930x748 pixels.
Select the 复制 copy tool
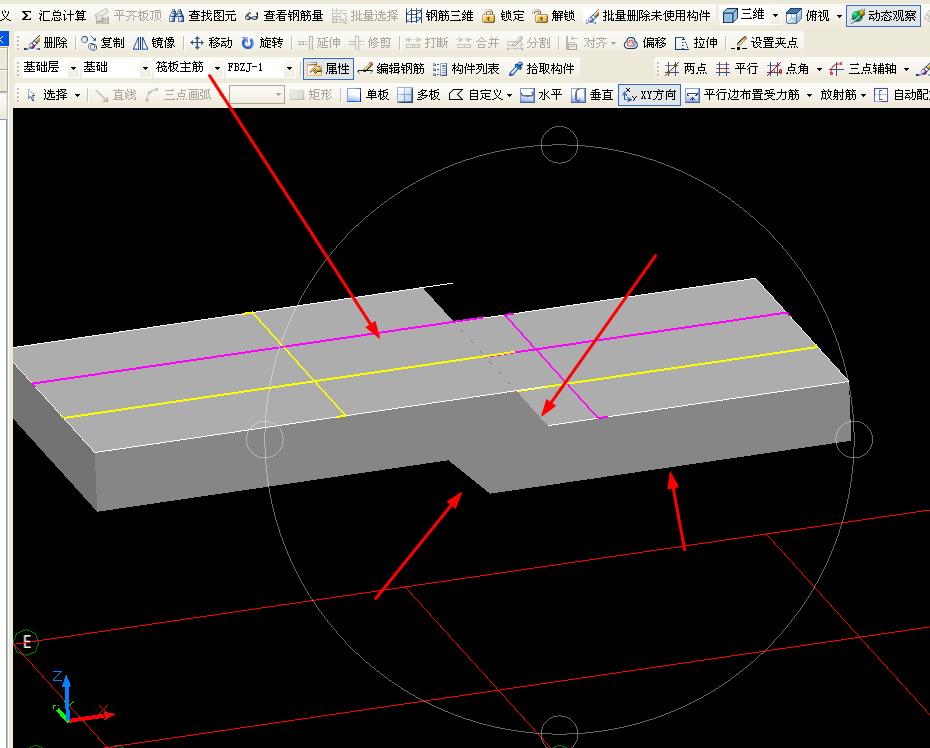click(103, 43)
